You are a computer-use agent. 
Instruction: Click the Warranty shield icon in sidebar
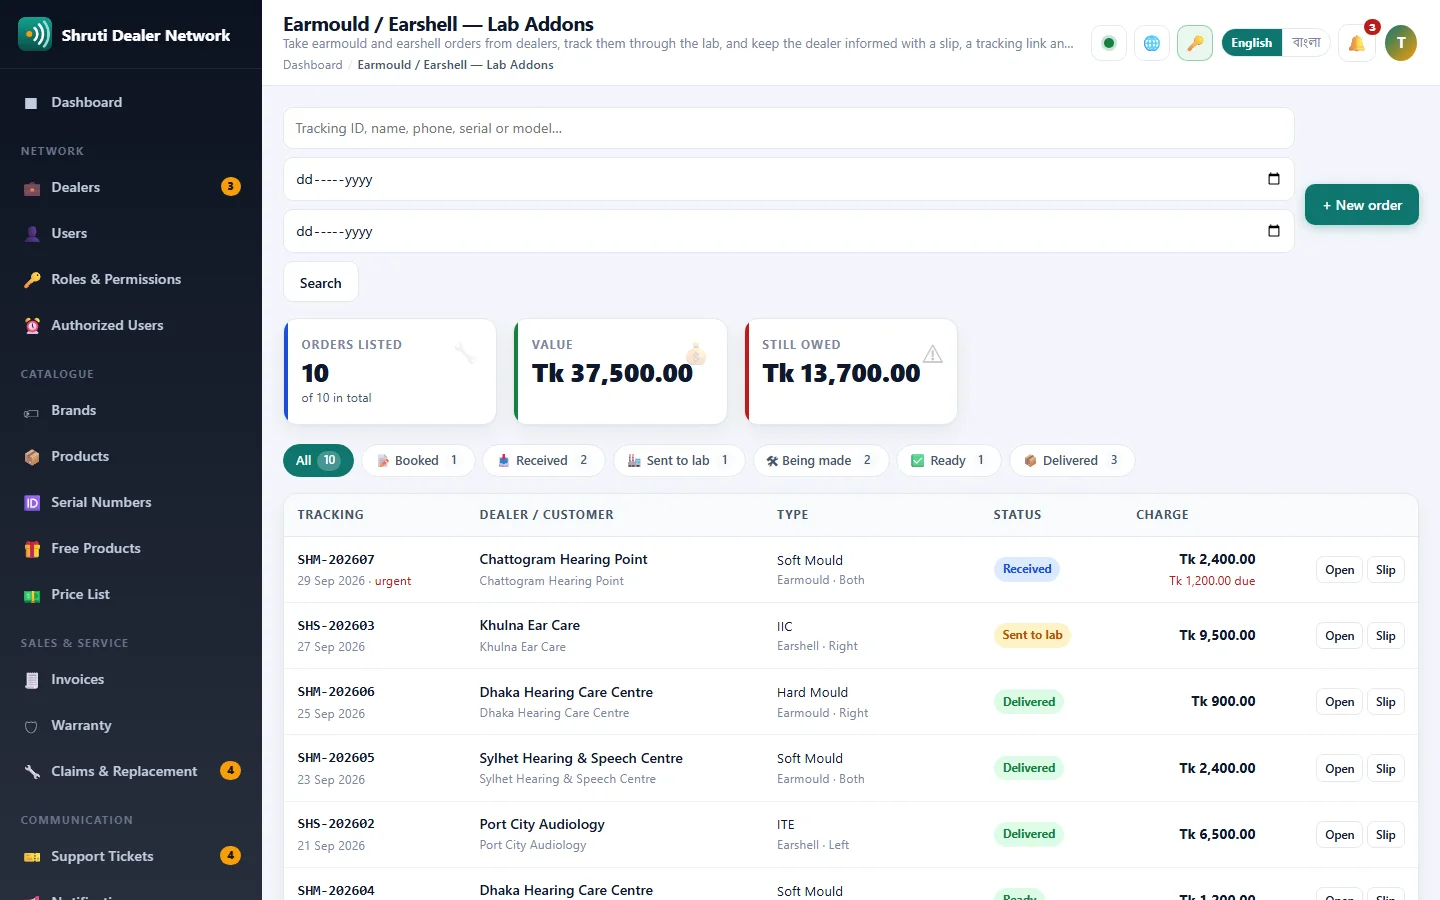32,726
